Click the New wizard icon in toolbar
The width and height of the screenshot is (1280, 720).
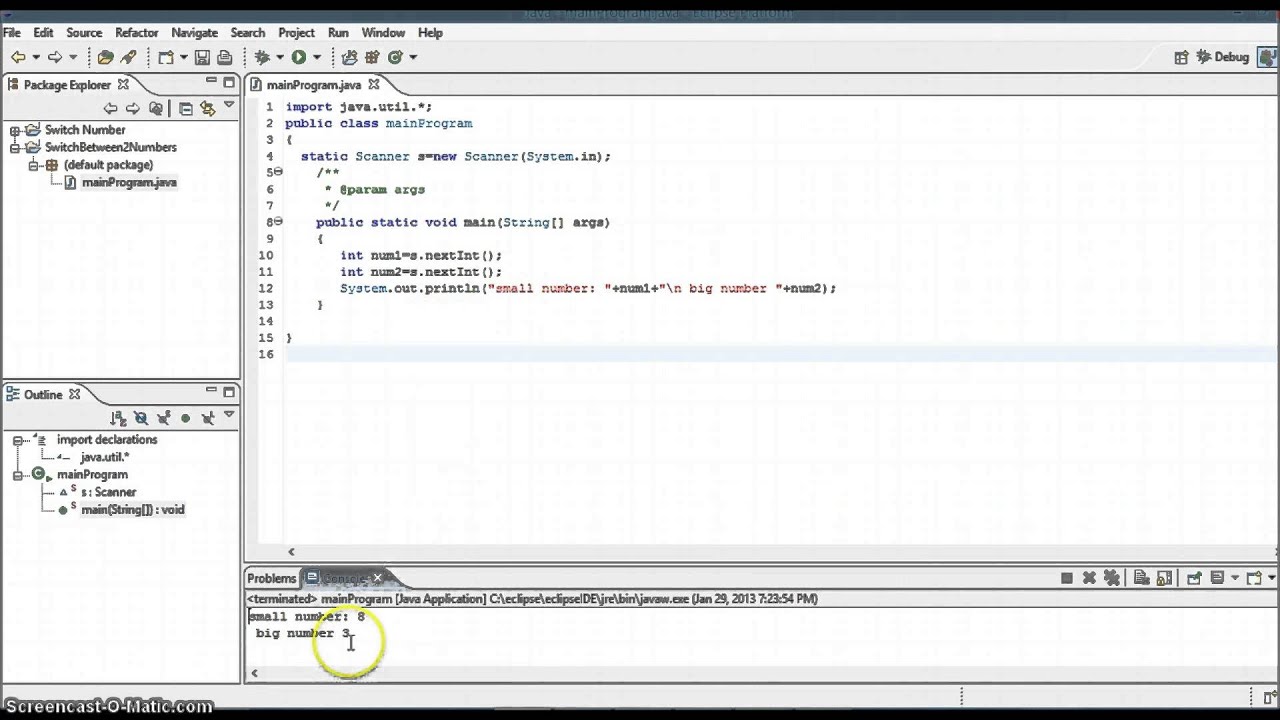[x=166, y=58]
